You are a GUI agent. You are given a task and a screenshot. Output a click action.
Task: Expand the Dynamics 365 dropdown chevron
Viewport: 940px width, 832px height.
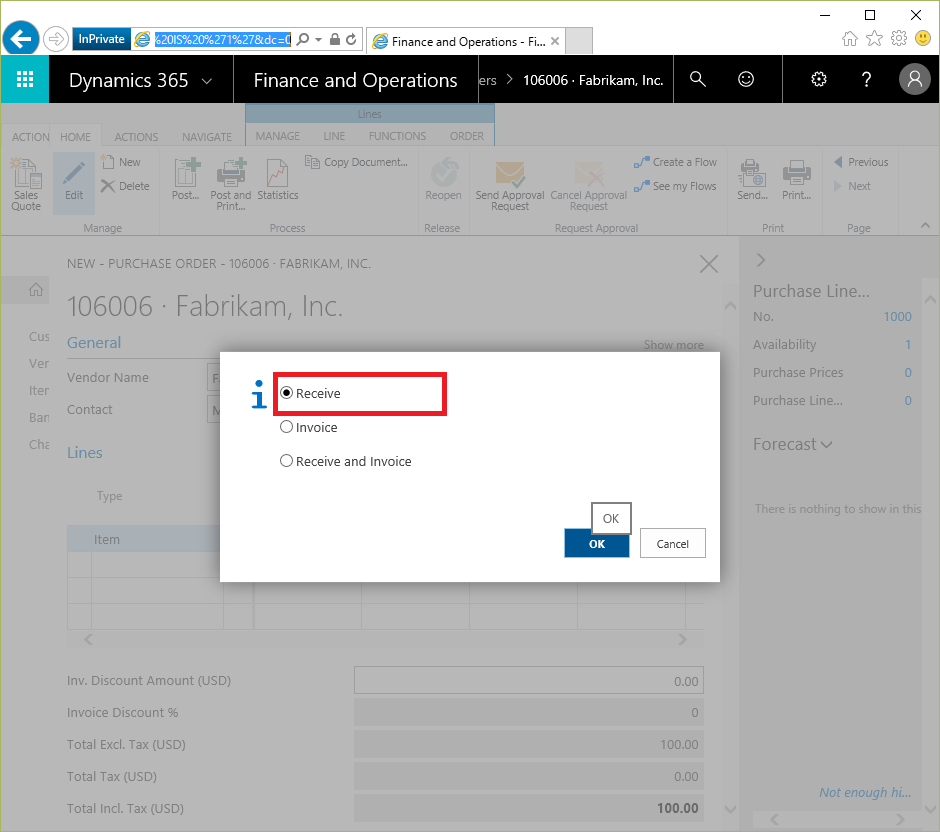[x=207, y=80]
